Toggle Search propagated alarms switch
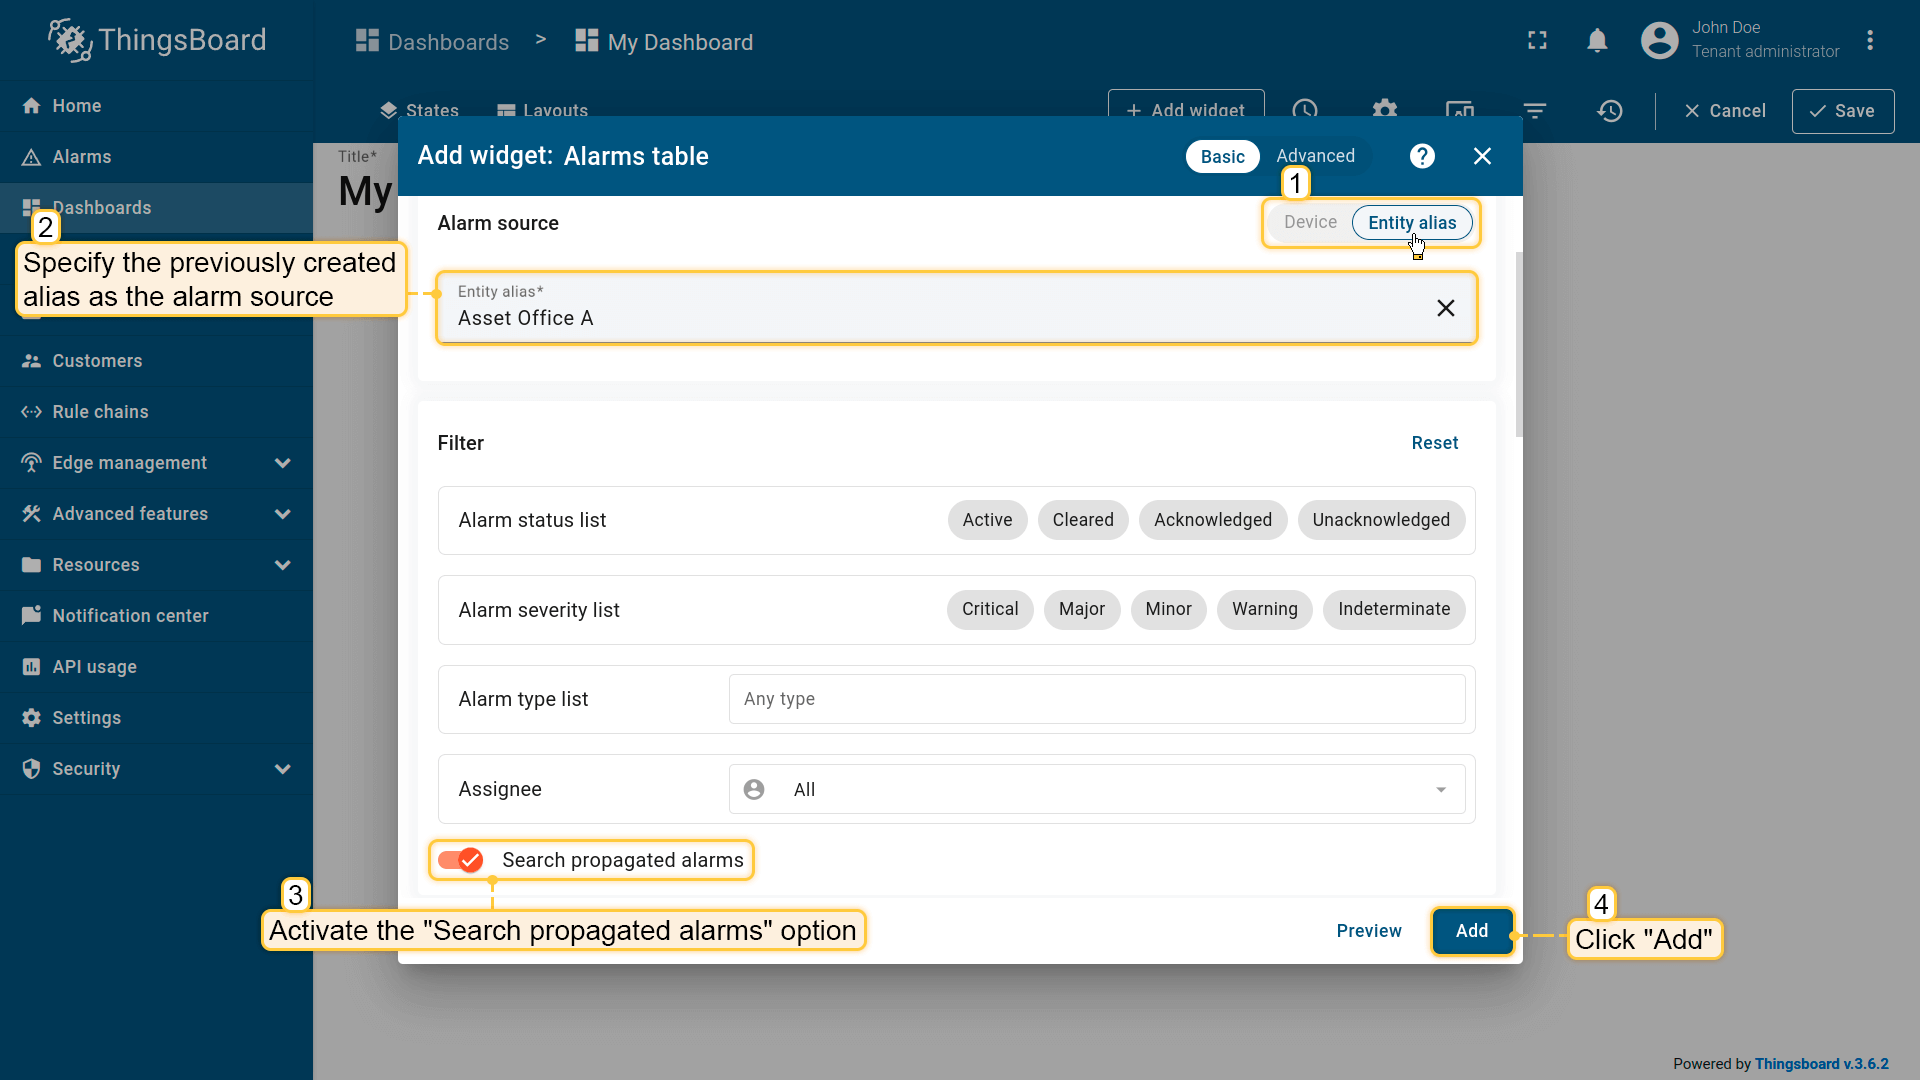 (461, 860)
